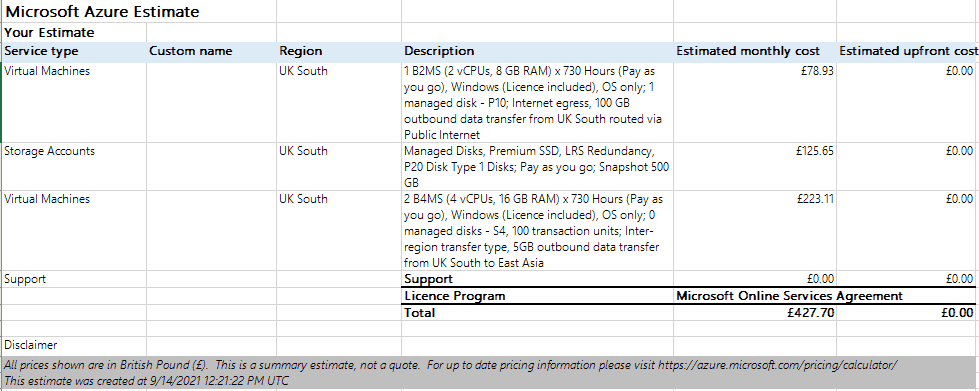
Task: Click the empty Custom name cell in Storage Accounts row
Action: tap(212, 167)
